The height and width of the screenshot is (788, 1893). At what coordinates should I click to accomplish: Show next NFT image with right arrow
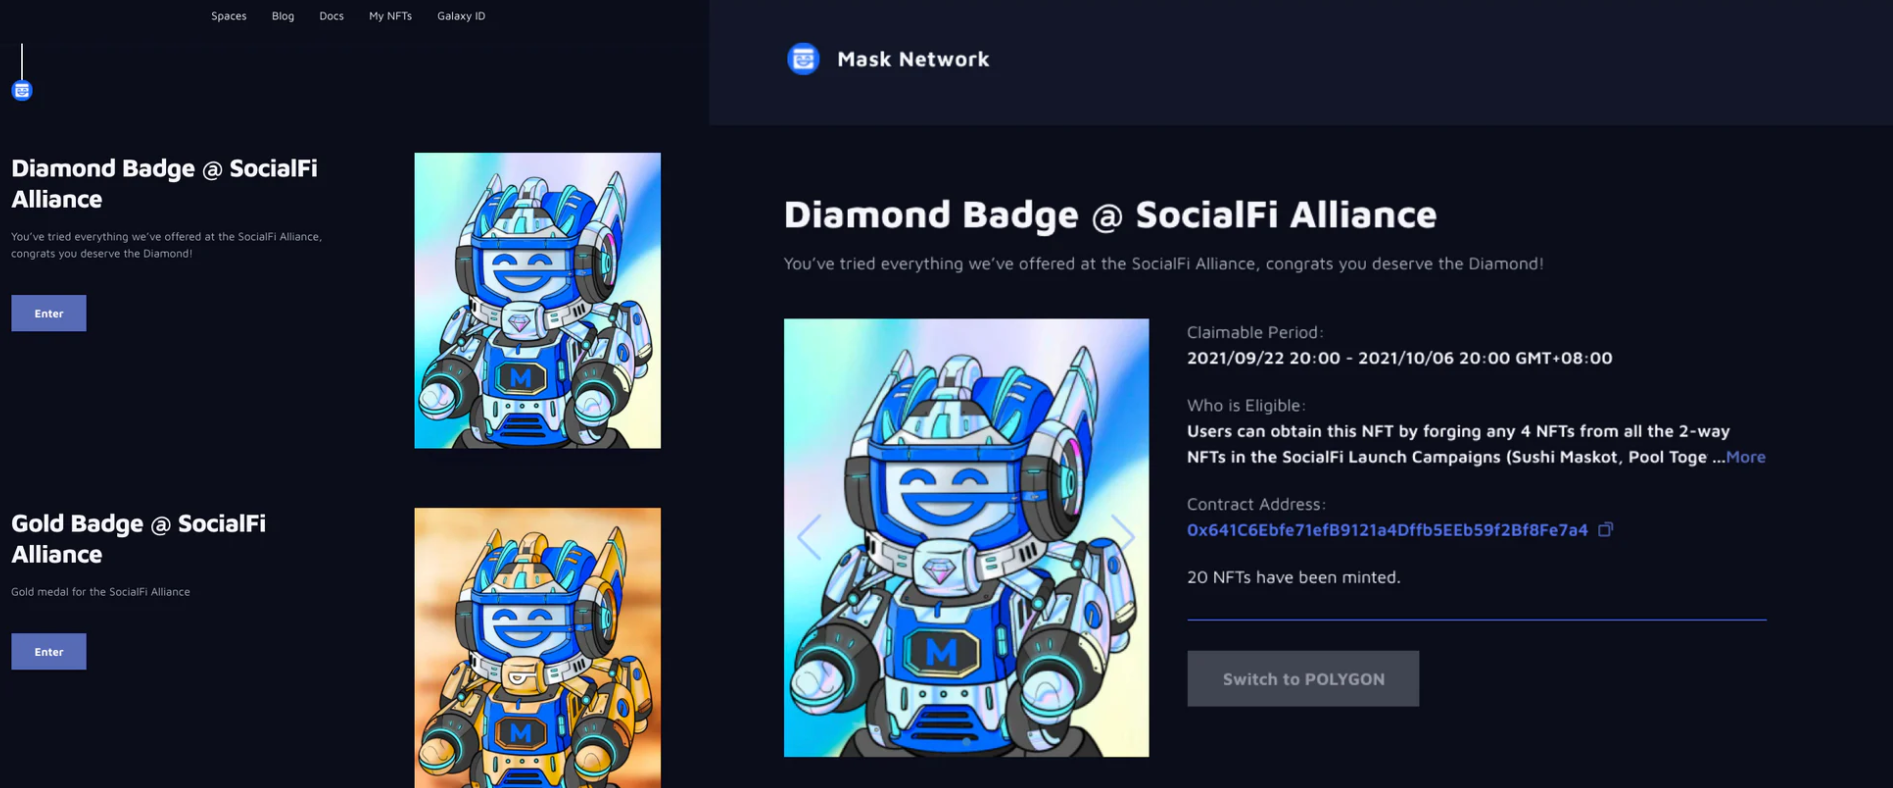click(1123, 537)
